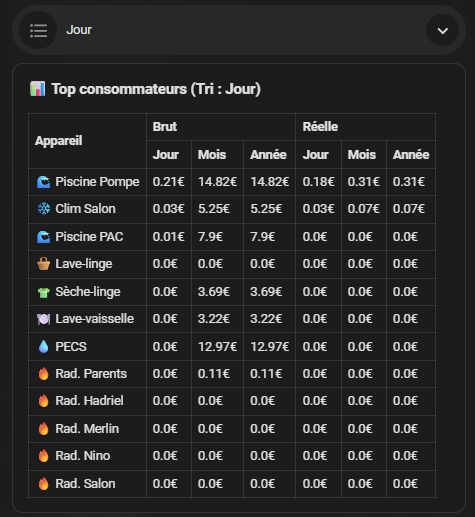Click the Lave-vaisselle plate icon

click(x=44, y=319)
